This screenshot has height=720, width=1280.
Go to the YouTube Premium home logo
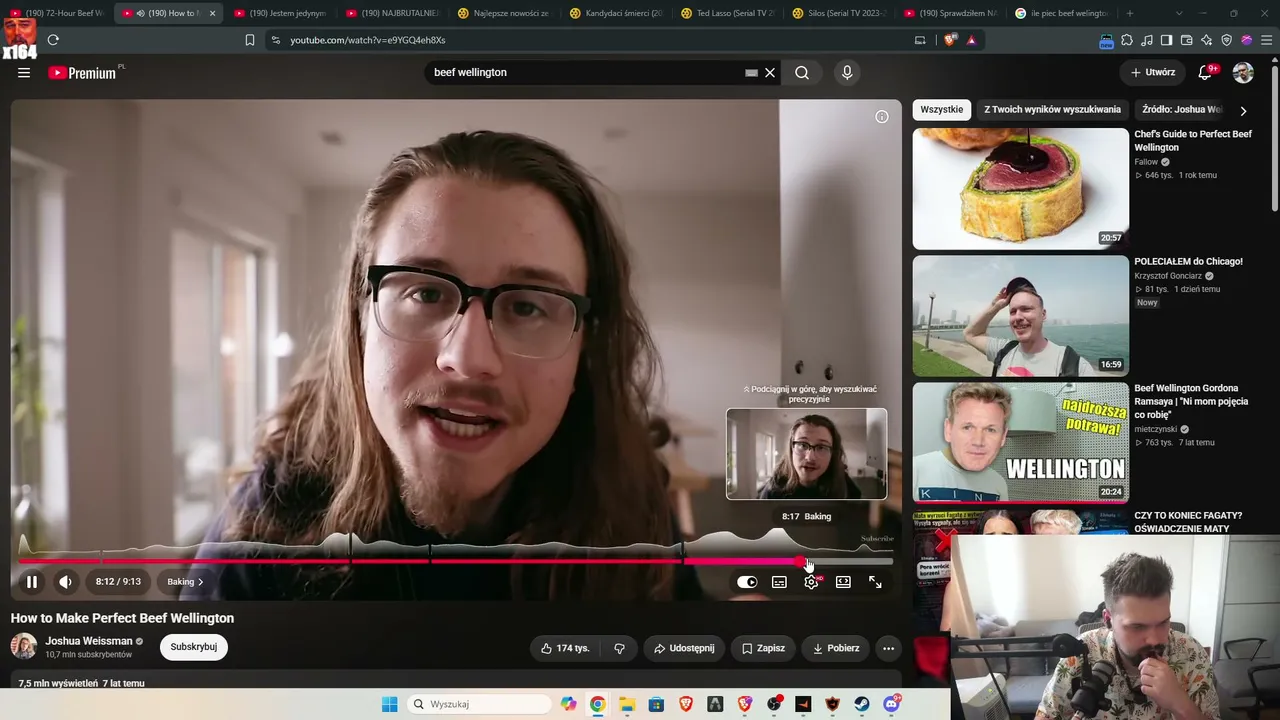(82, 72)
